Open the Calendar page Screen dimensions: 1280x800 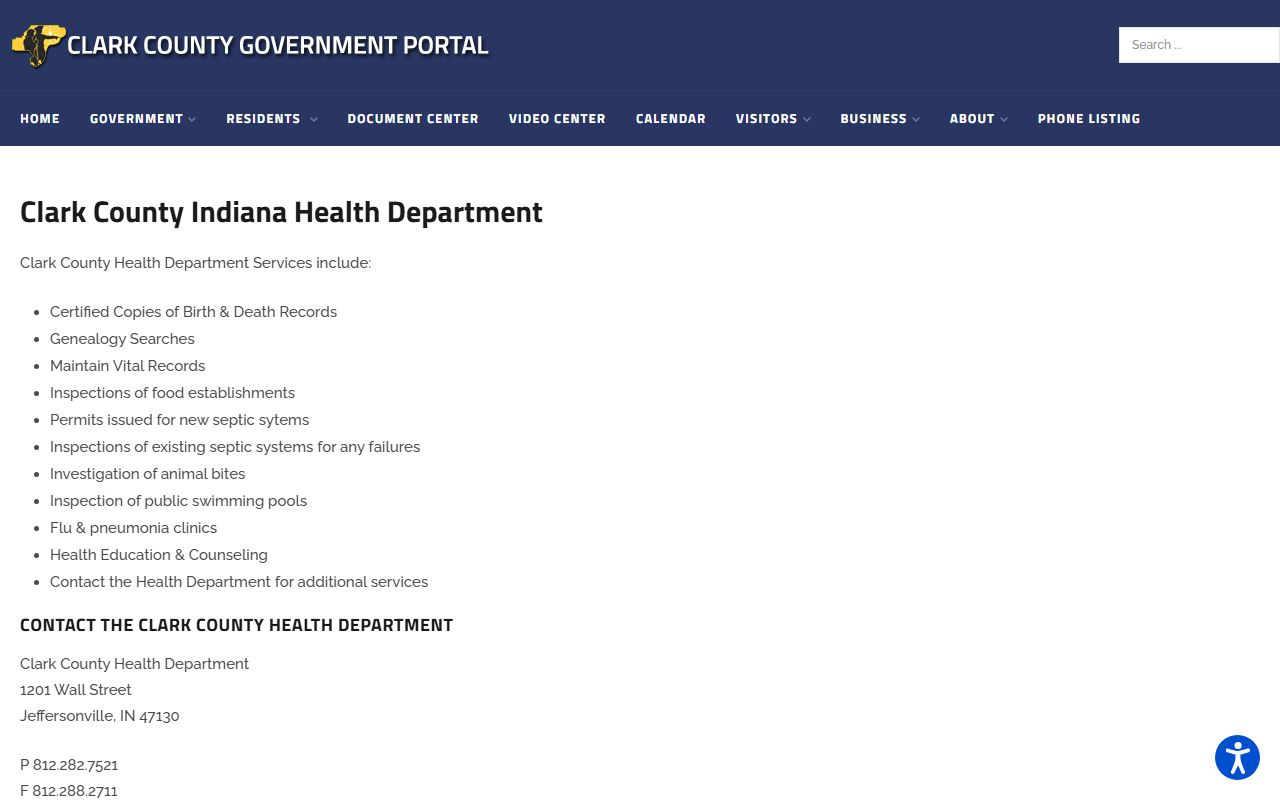[x=671, y=118]
